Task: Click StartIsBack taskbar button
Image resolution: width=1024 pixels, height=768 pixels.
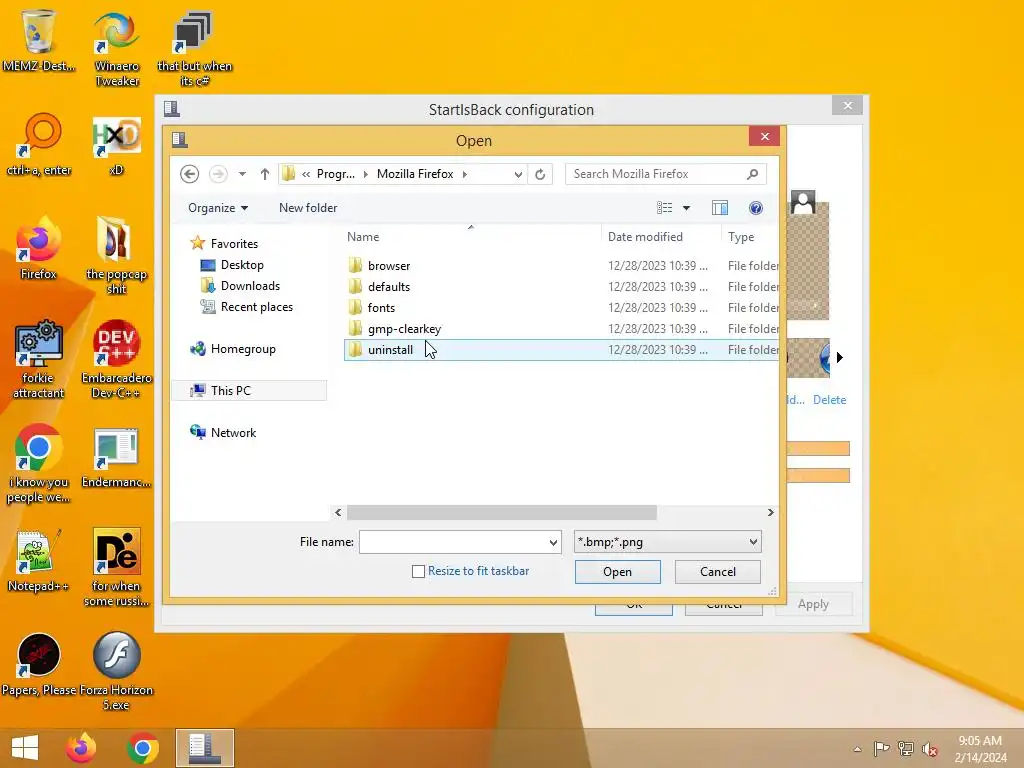Action: pos(204,748)
